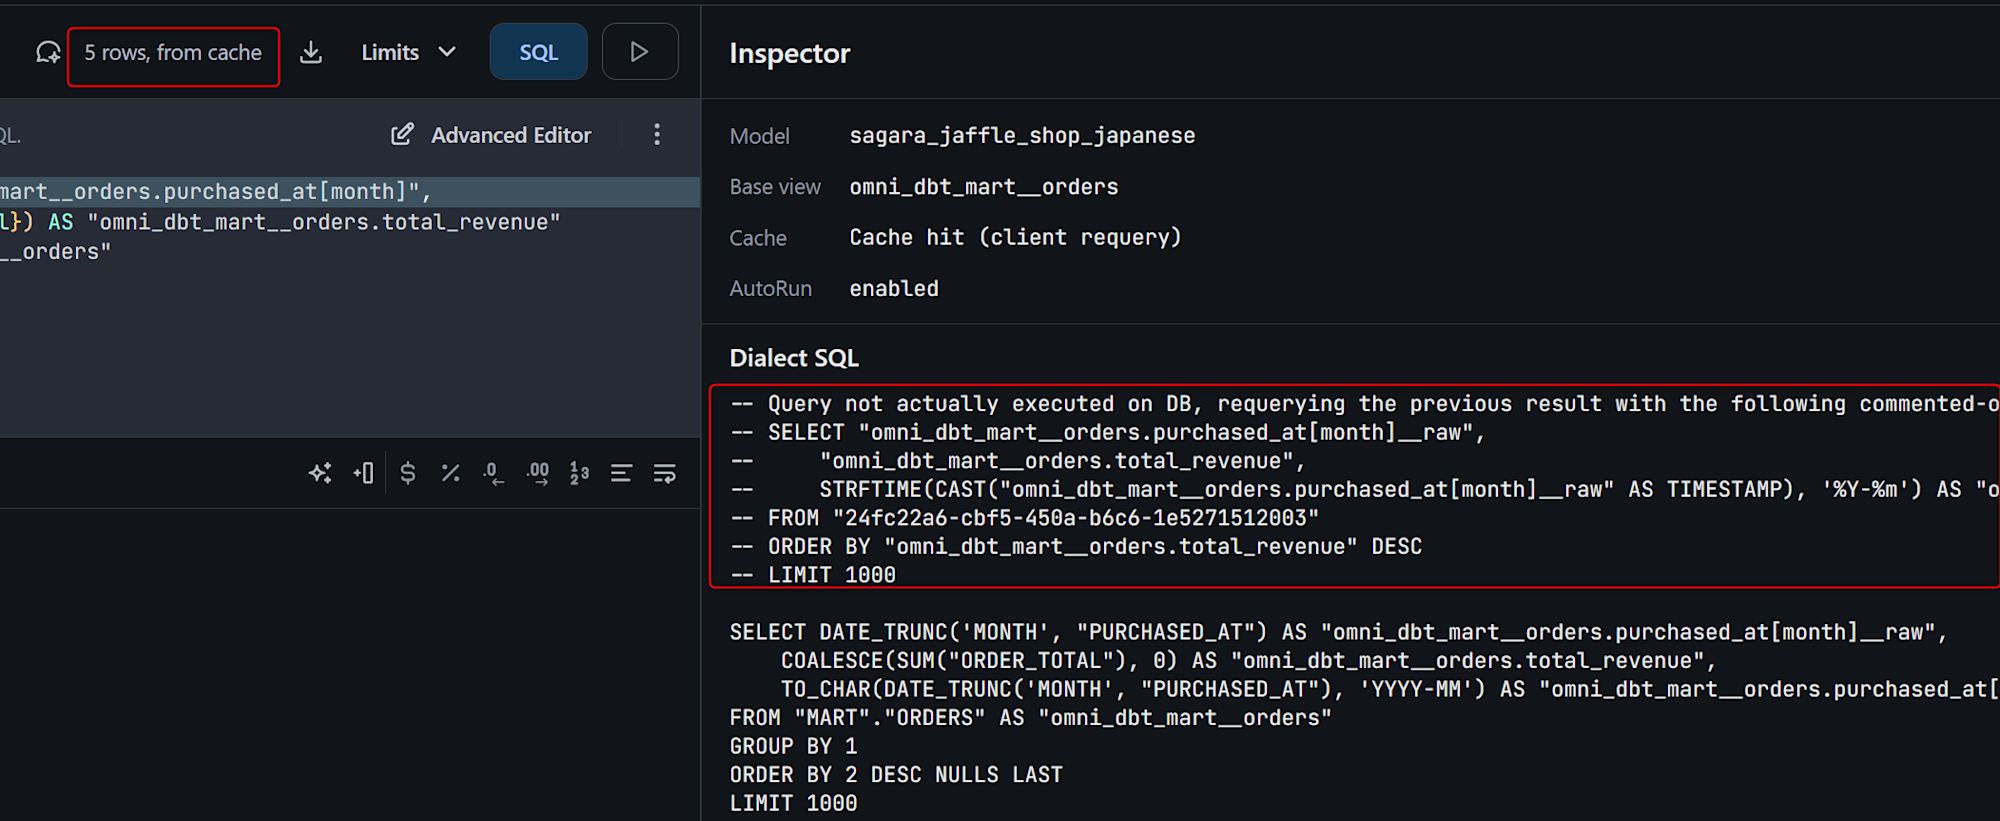This screenshot has width=2000, height=821.
Task: Toggle text wrapping in cells
Action: pyautogui.click(x=665, y=473)
